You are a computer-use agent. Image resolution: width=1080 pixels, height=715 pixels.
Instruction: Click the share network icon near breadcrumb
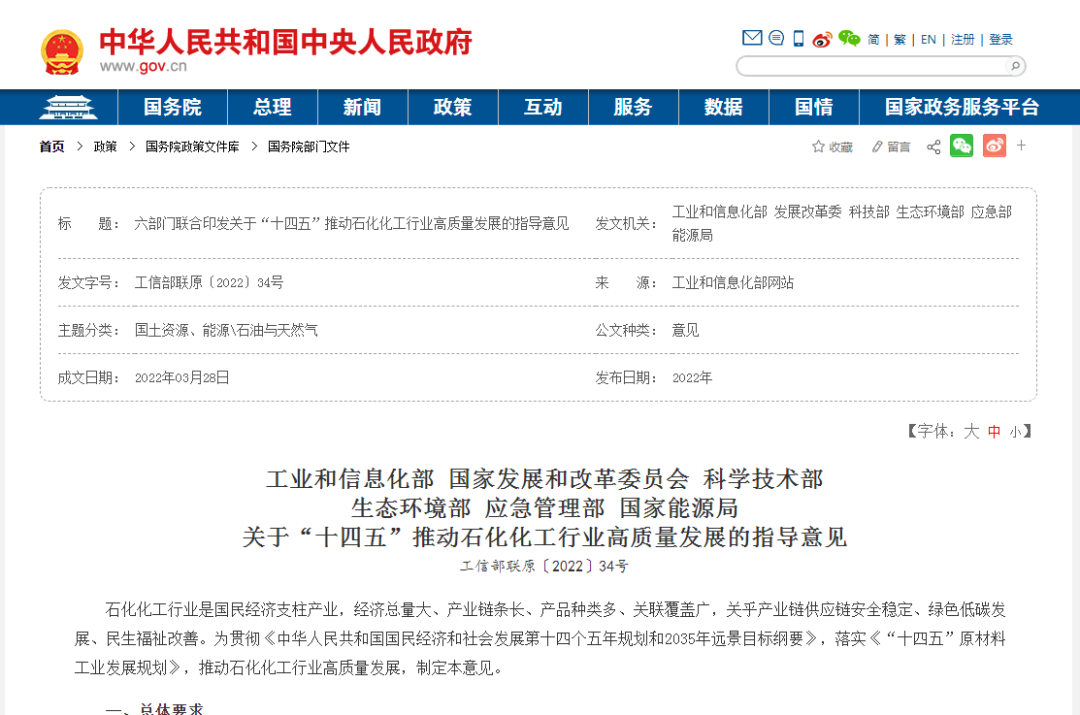tap(933, 146)
